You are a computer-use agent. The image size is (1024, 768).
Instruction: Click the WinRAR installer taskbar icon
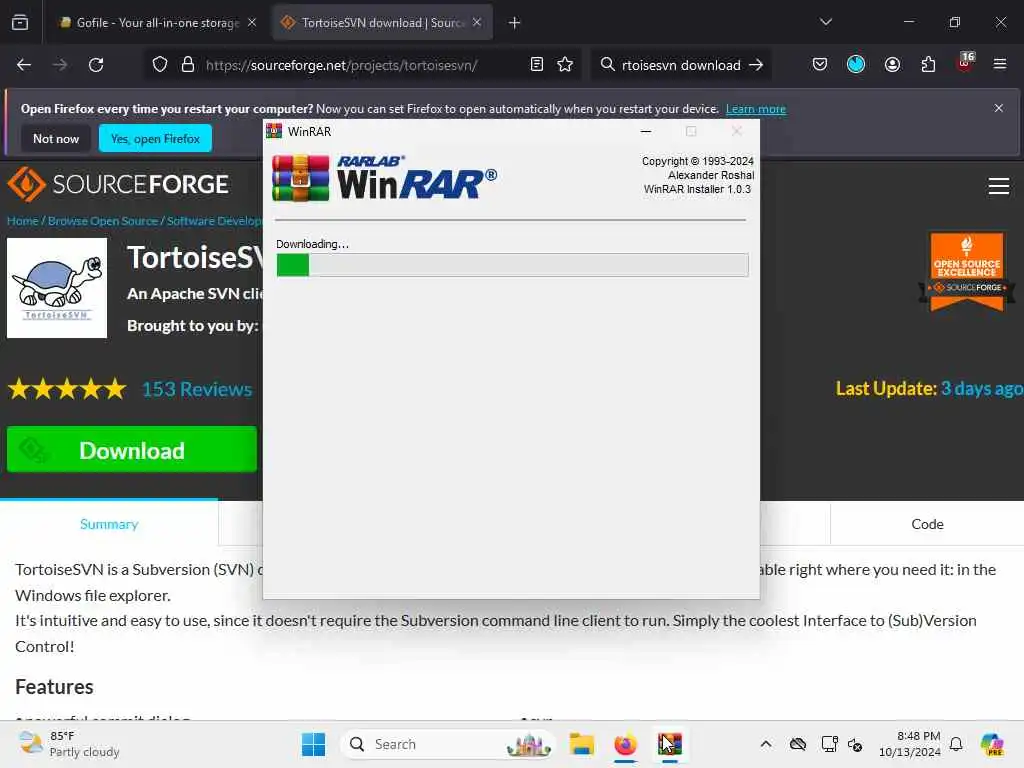coord(669,744)
